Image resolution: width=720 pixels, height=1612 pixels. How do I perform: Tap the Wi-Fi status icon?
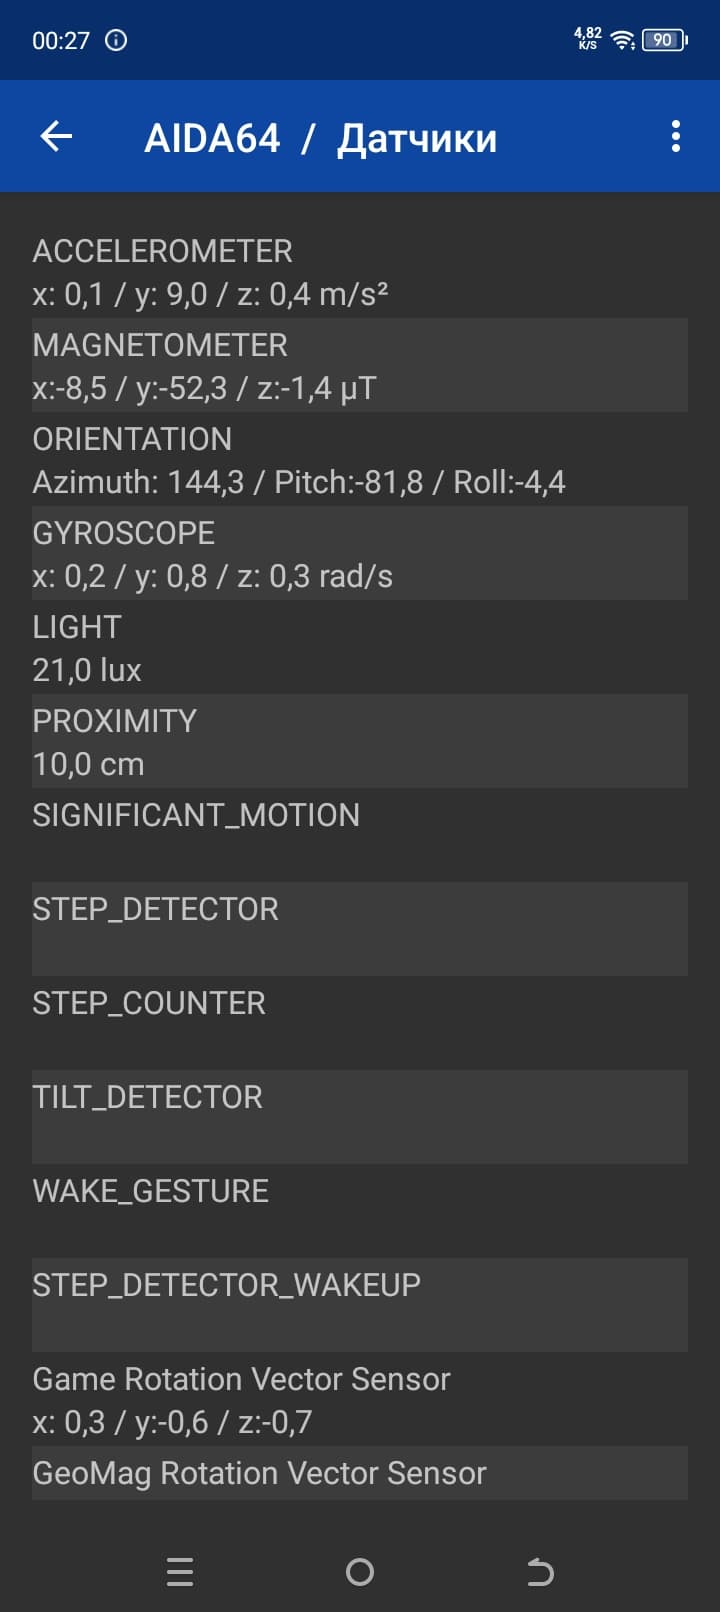tap(622, 40)
